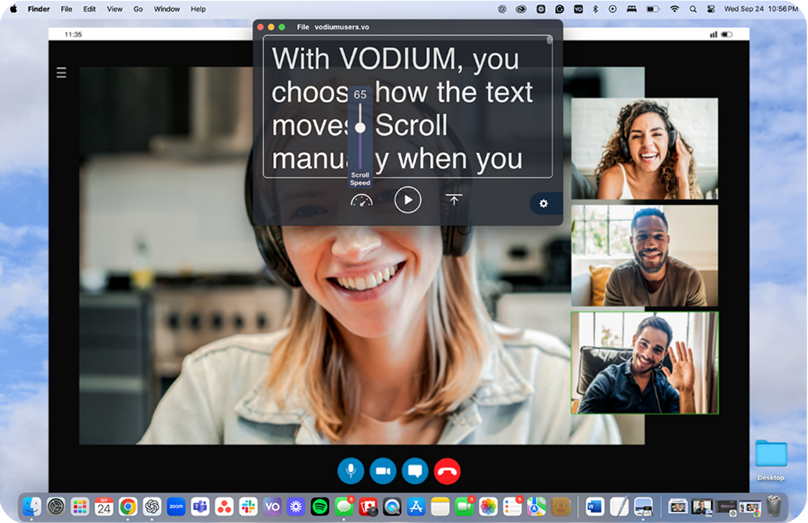The width and height of the screenshot is (808, 523).
Task: Open the Go menu
Action: (138, 9)
